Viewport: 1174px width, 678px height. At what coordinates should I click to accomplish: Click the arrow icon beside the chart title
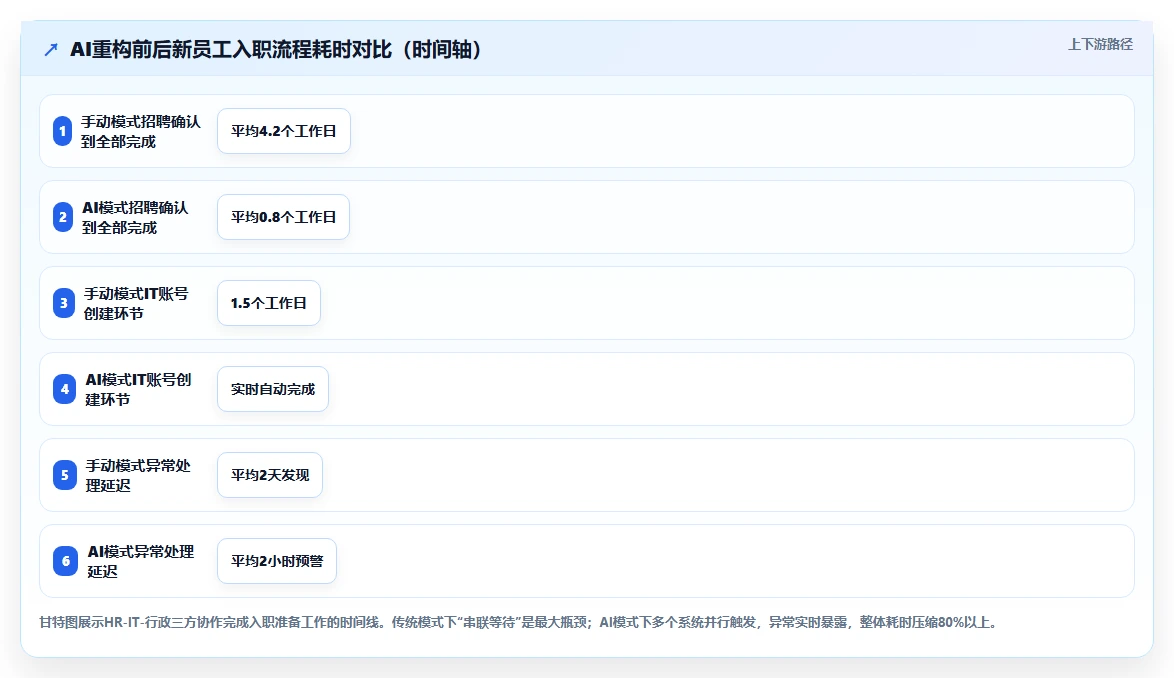tap(51, 50)
